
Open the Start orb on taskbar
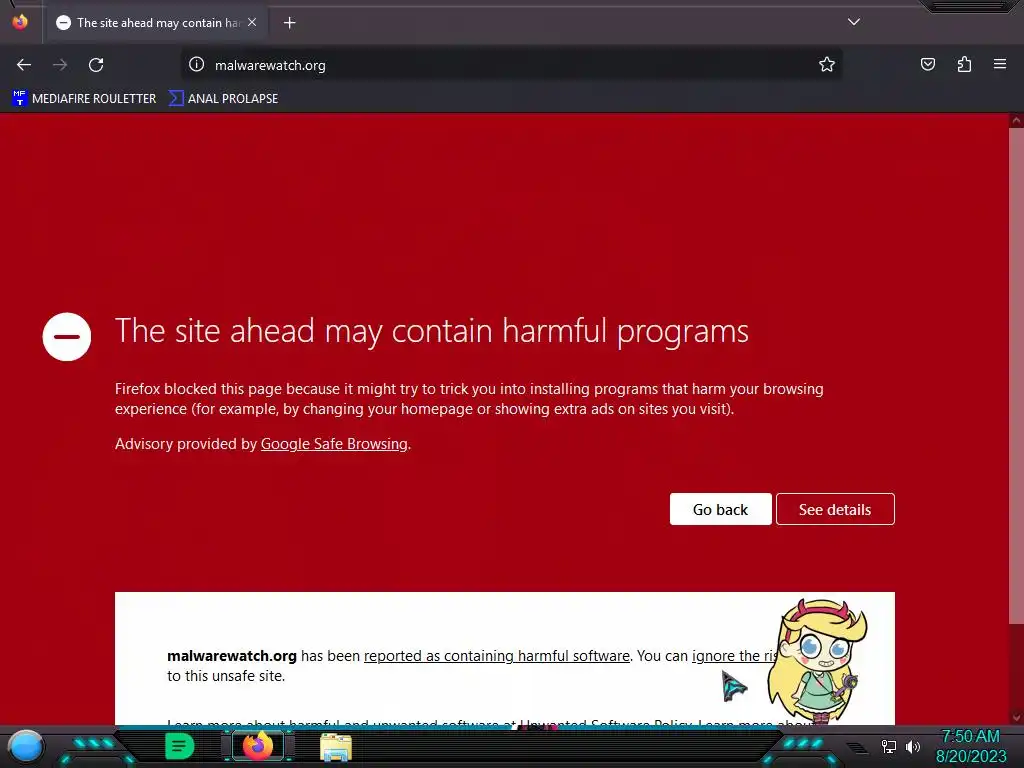pyautogui.click(x=26, y=747)
